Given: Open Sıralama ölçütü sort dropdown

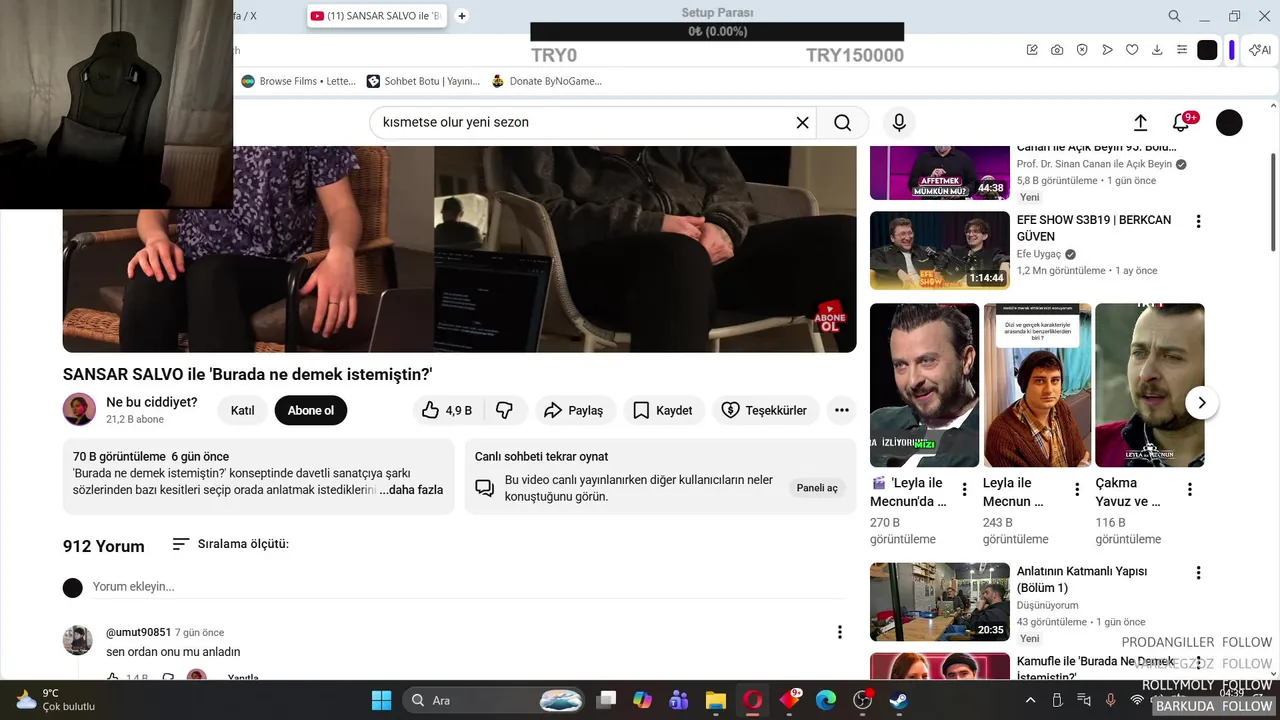Looking at the screenshot, I should [x=230, y=544].
